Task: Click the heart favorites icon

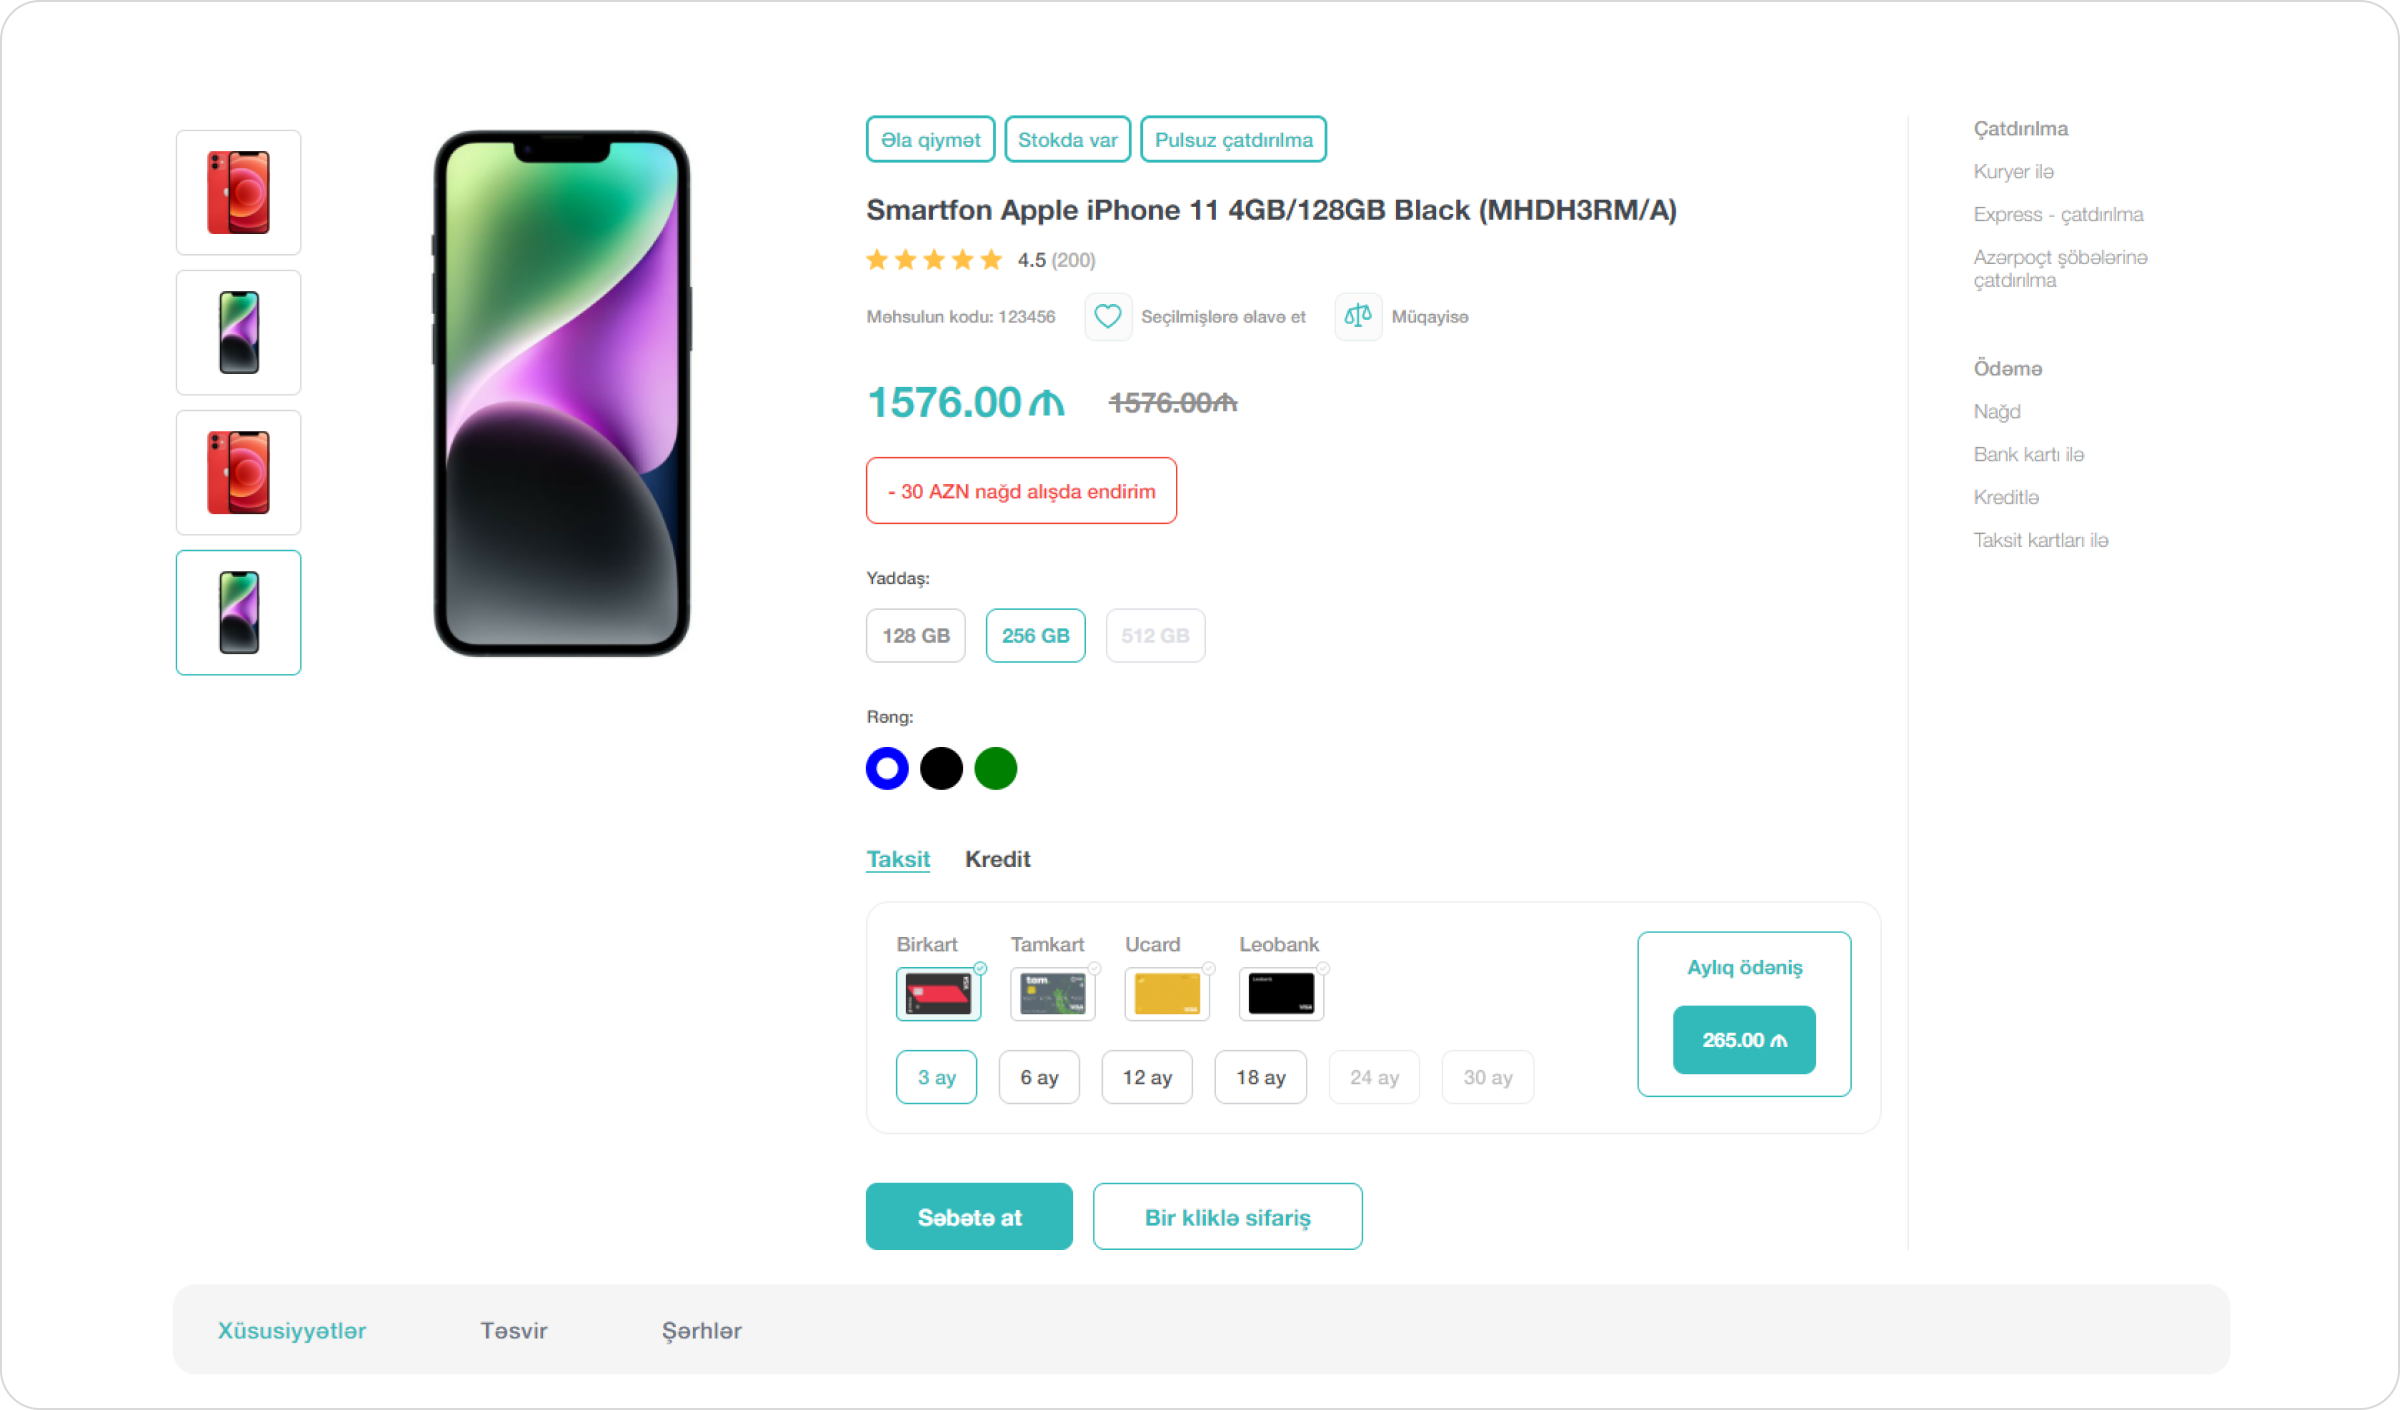Action: [1107, 317]
